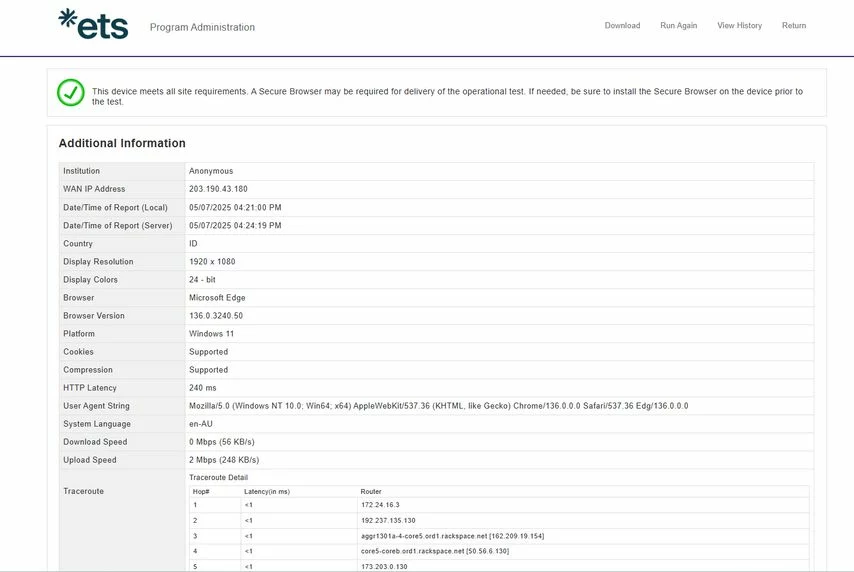
Task: Click the Program Administration title text
Action: (x=202, y=28)
